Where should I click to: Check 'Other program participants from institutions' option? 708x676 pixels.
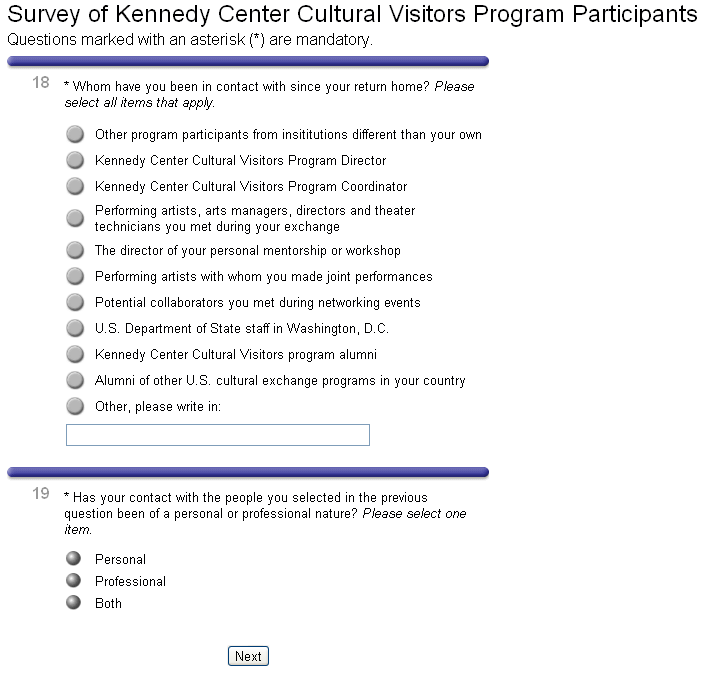[x=75, y=134]
